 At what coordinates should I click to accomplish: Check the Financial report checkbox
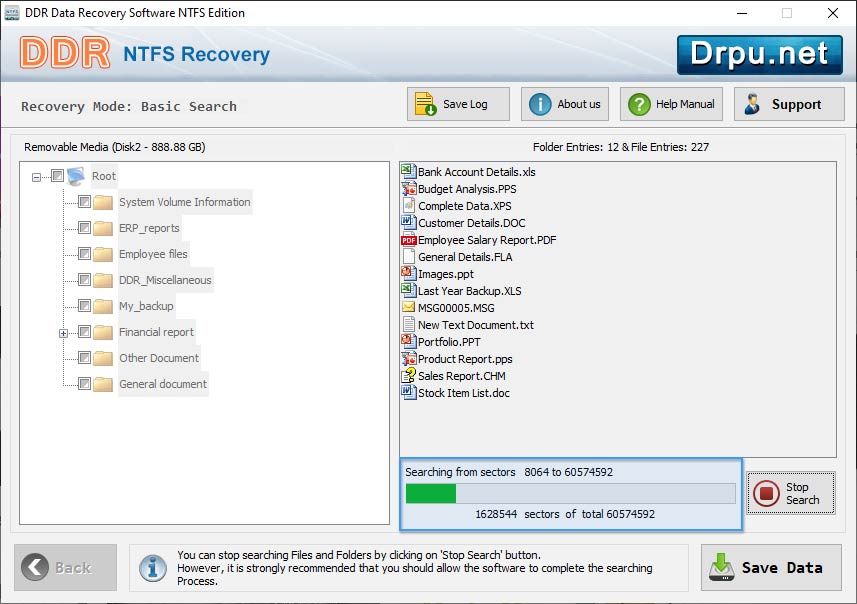(x=84, y=332)
